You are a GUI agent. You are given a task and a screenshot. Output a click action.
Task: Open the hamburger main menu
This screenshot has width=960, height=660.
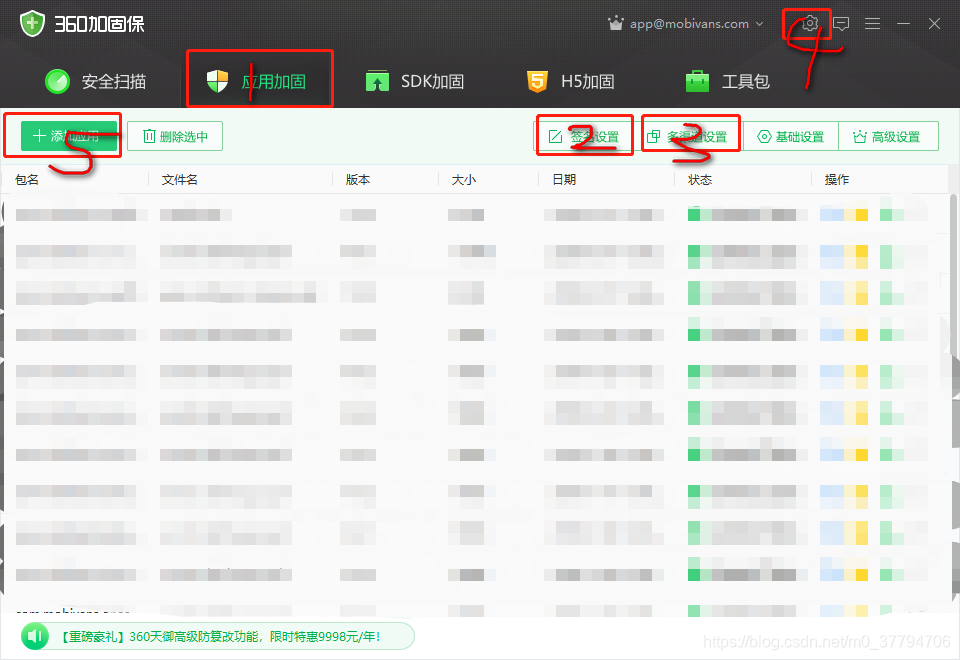[x=872, y=24]
